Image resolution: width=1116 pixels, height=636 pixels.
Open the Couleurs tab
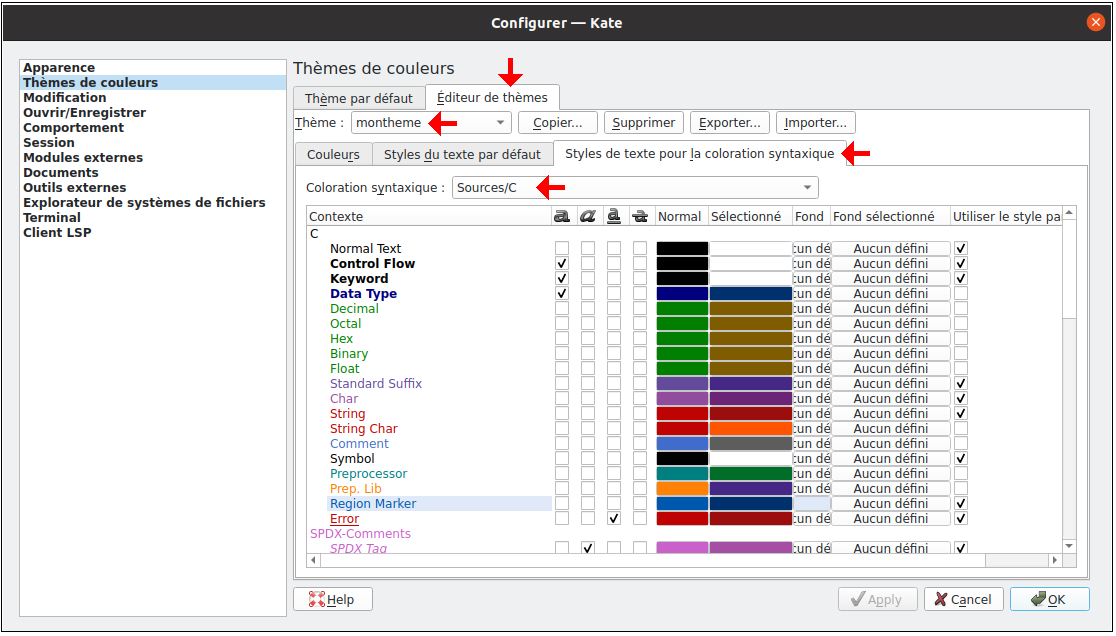pyautogui.click(x=333, y=154)
